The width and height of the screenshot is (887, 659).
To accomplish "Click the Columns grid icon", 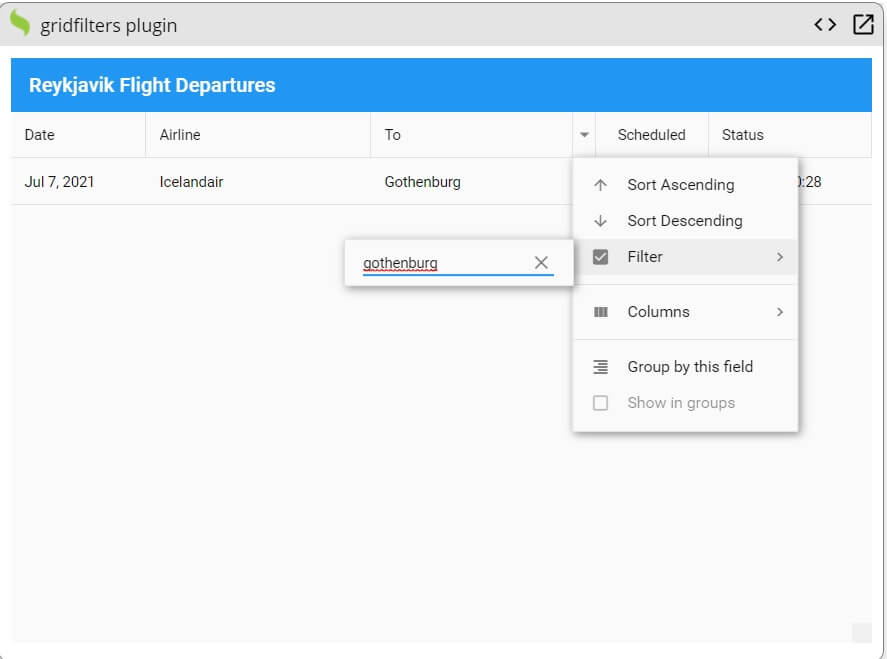I will 601,312.
